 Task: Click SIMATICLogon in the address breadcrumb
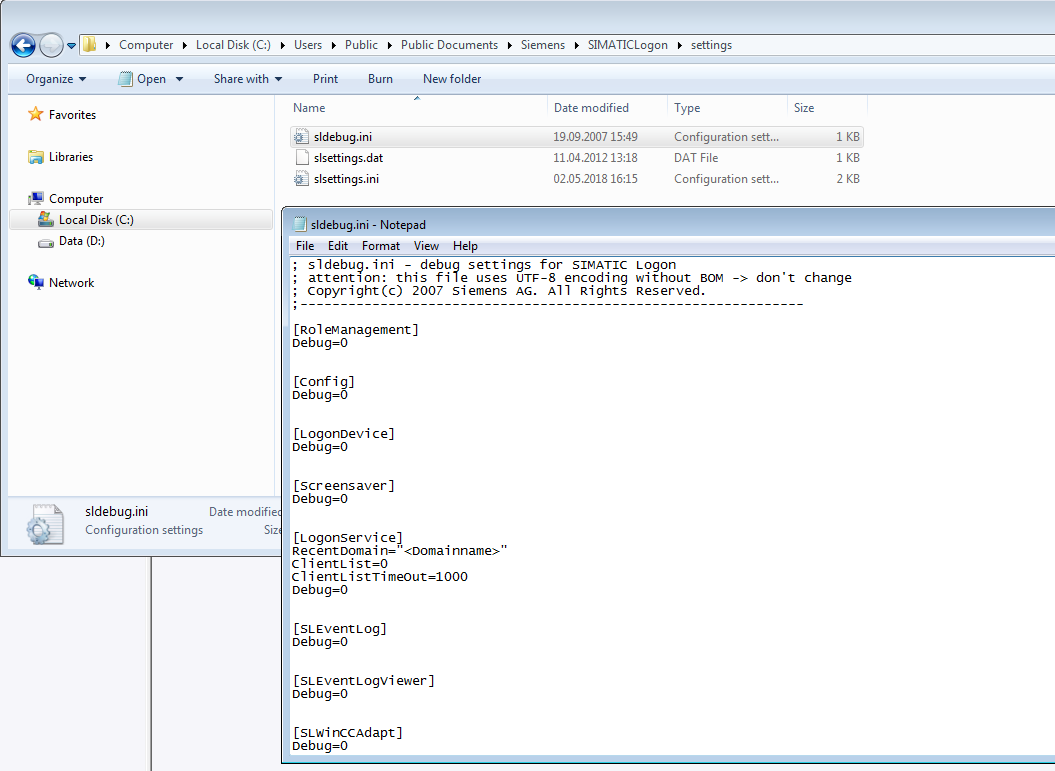pos(627,45)
